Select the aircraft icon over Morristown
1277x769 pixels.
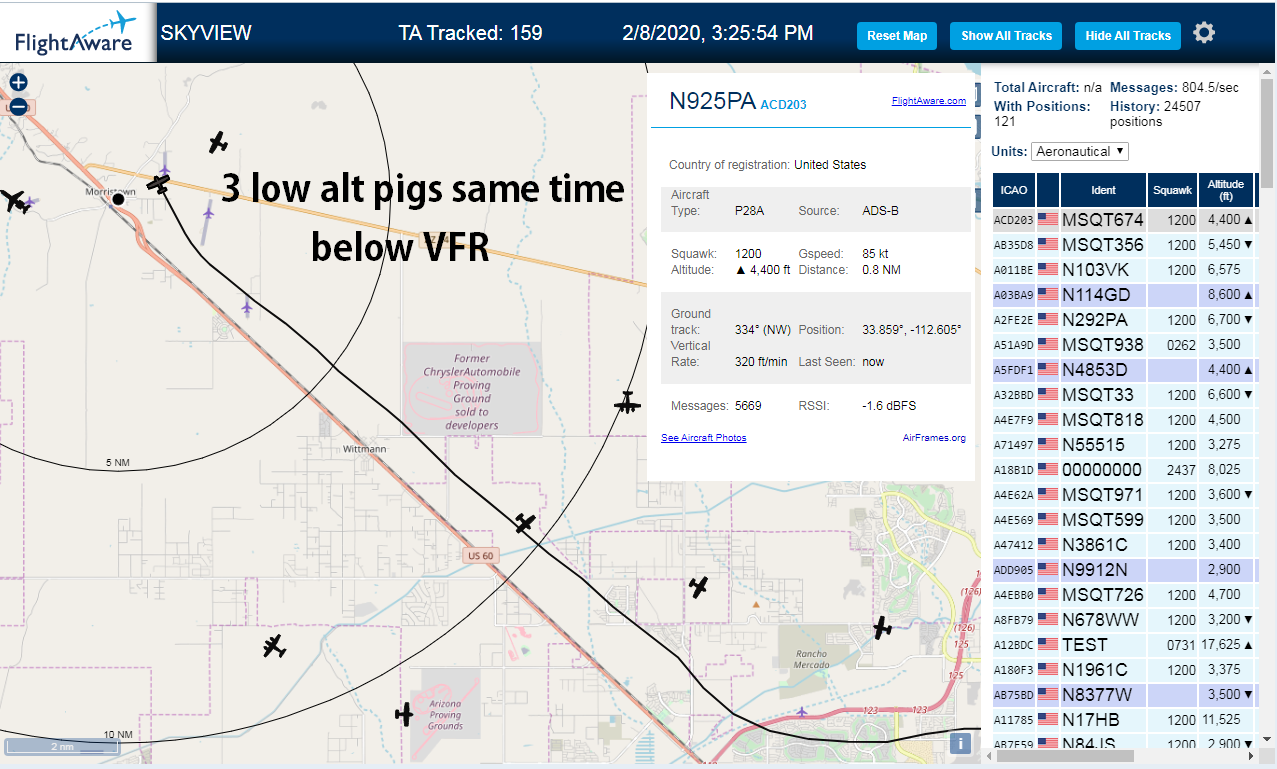158,184
